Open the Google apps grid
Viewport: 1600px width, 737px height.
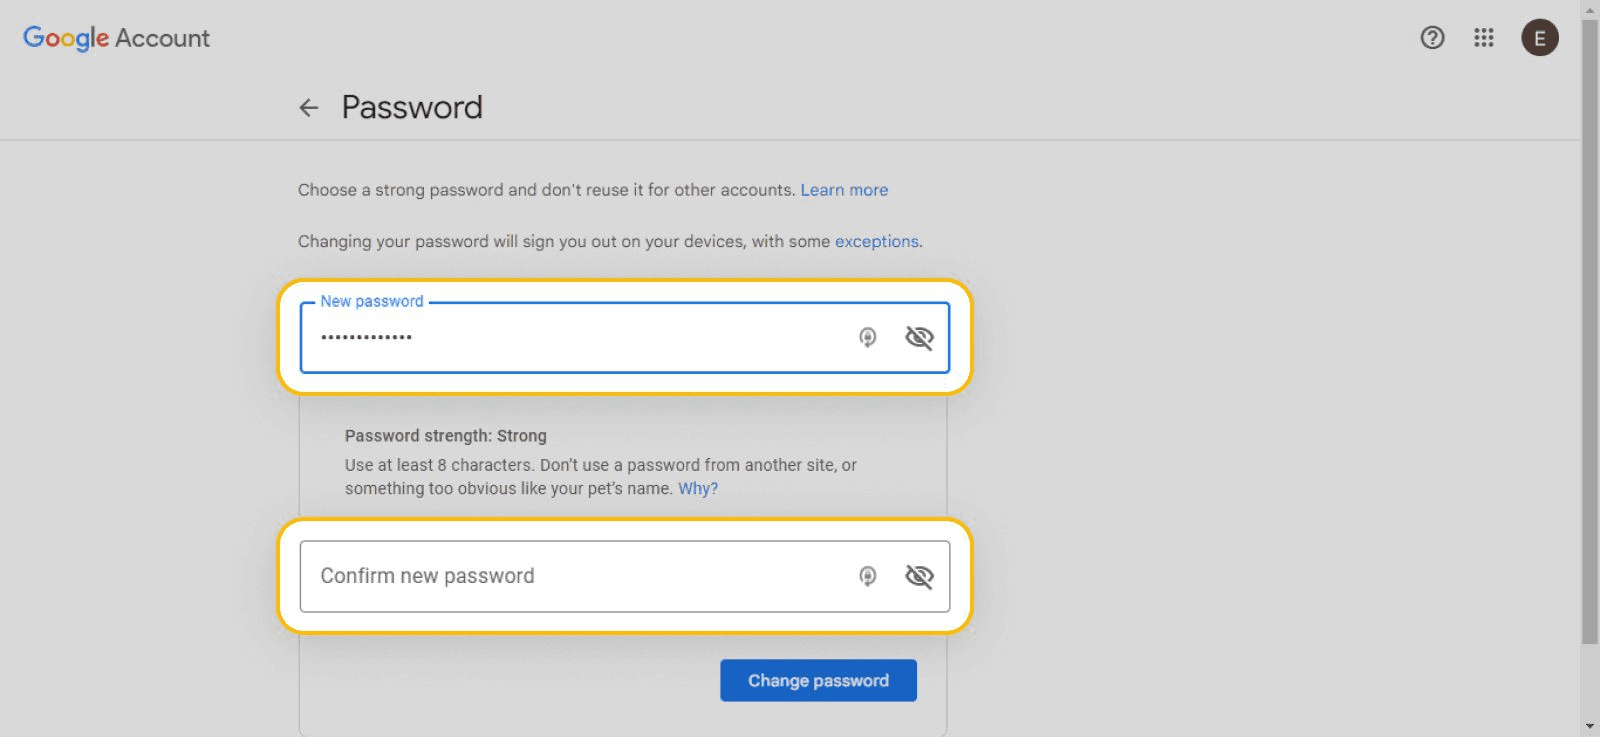(x=1484, y=38)
